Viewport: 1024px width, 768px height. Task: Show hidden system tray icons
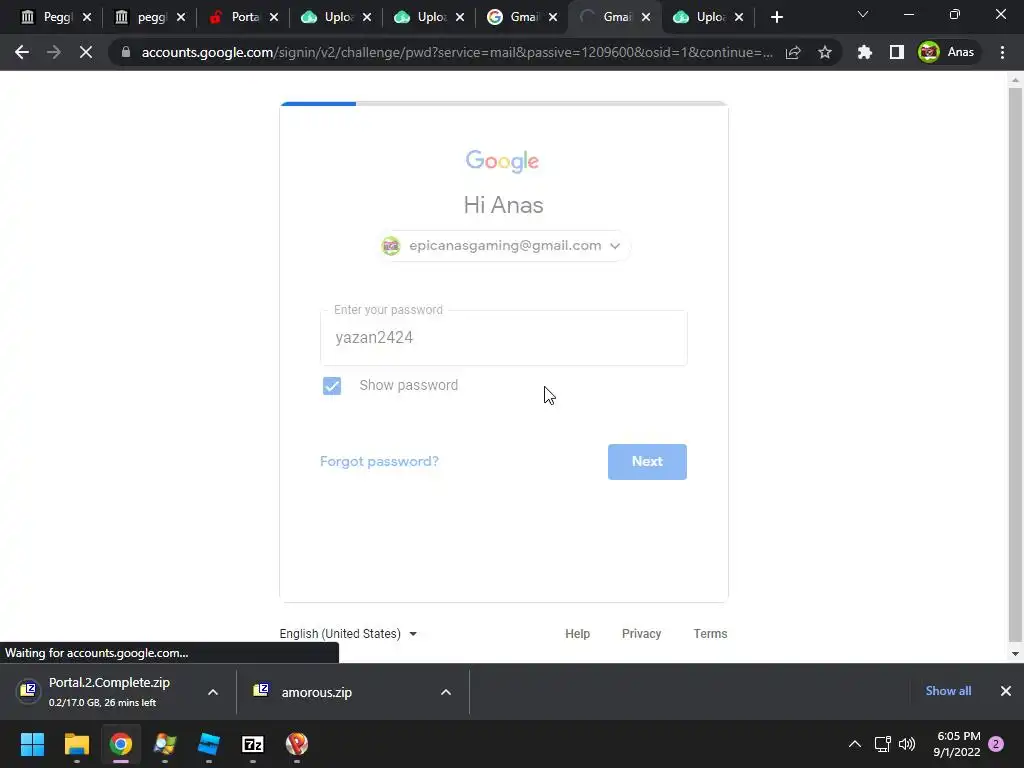coord(854,744)
